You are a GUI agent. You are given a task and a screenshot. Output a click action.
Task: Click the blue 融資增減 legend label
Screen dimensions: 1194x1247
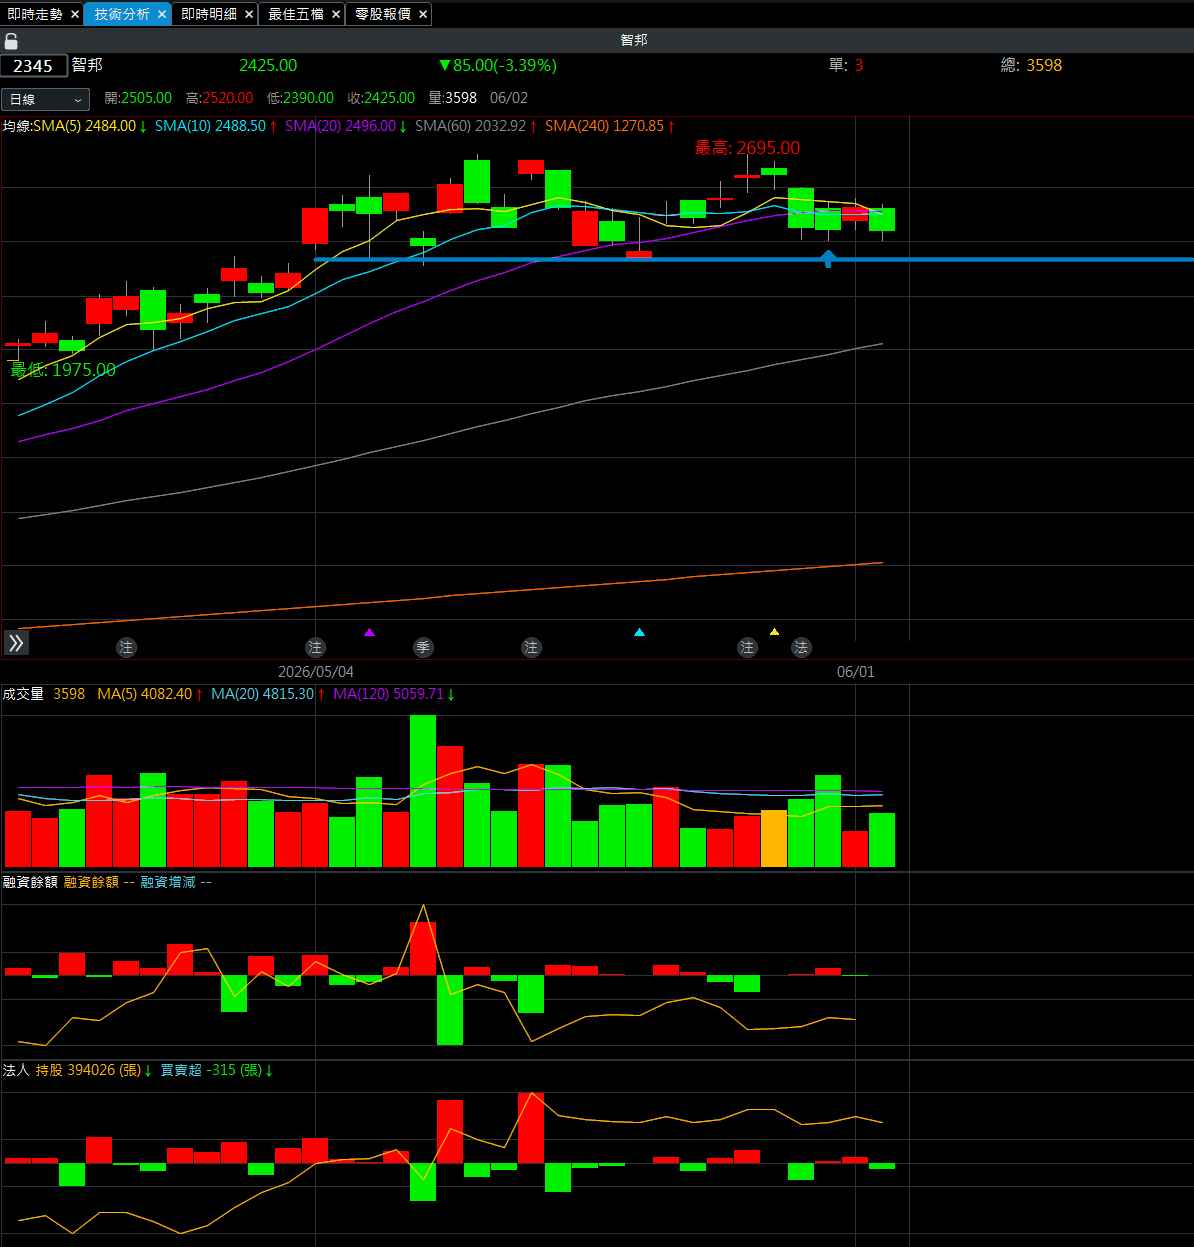[176, 882]
